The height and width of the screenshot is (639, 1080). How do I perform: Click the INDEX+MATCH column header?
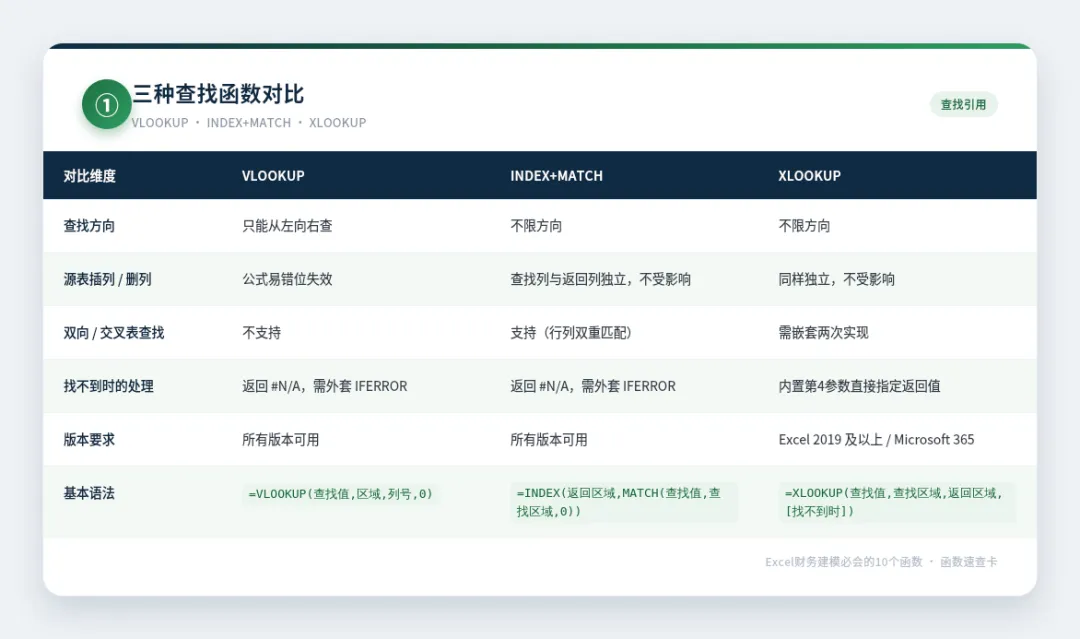click(x=556, y=176)
